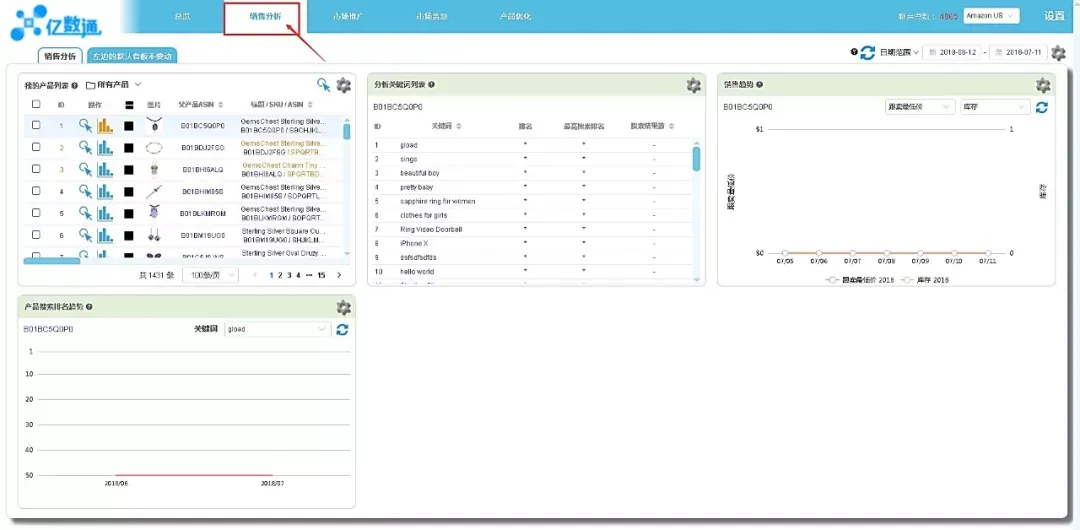Select 销售分析 in the top navigation bar
Screen dimensions: 1080x530
coord(264,17)
